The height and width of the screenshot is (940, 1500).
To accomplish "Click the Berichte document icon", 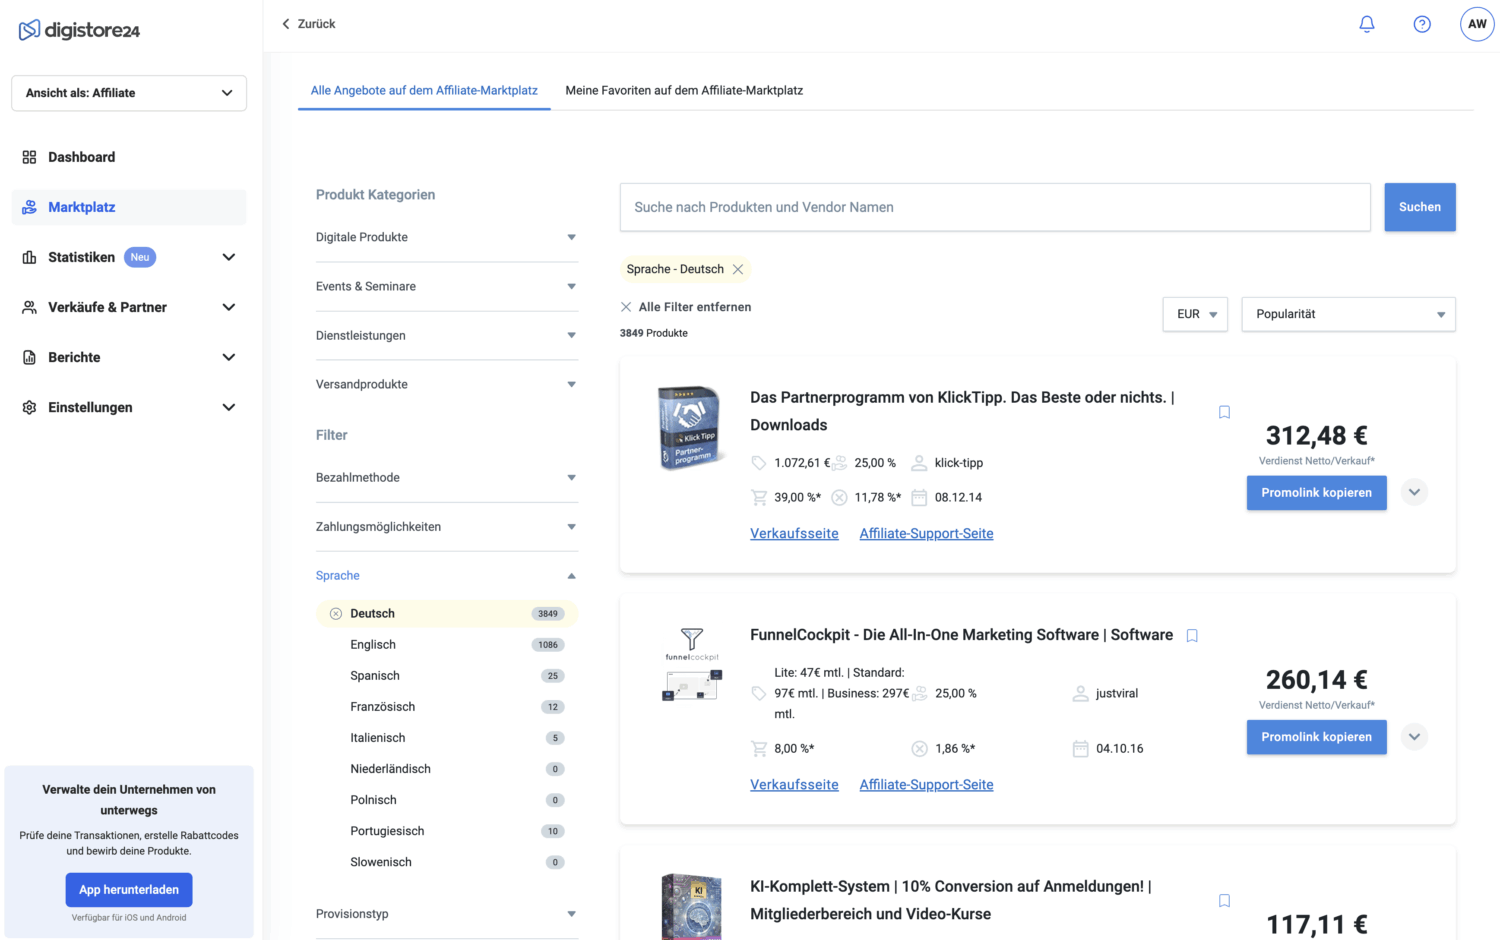I will [29, 357].
